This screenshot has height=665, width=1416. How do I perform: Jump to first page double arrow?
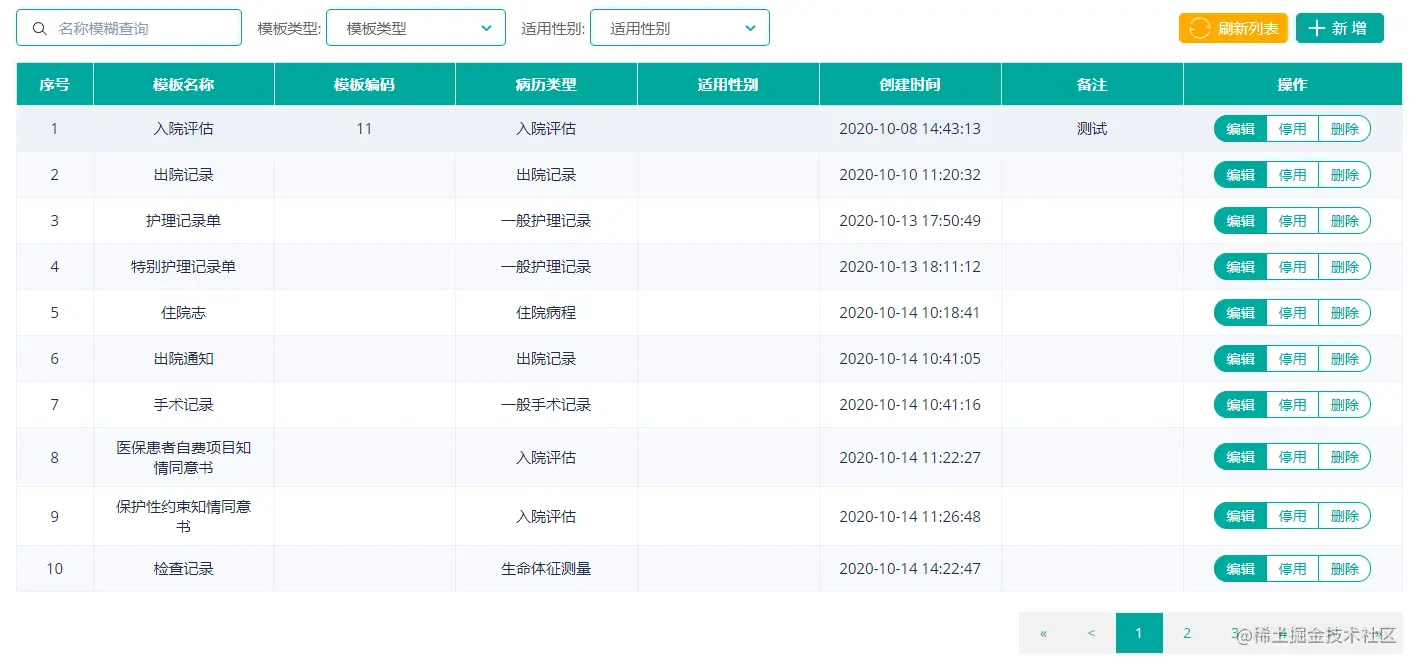coord(1043,633)
